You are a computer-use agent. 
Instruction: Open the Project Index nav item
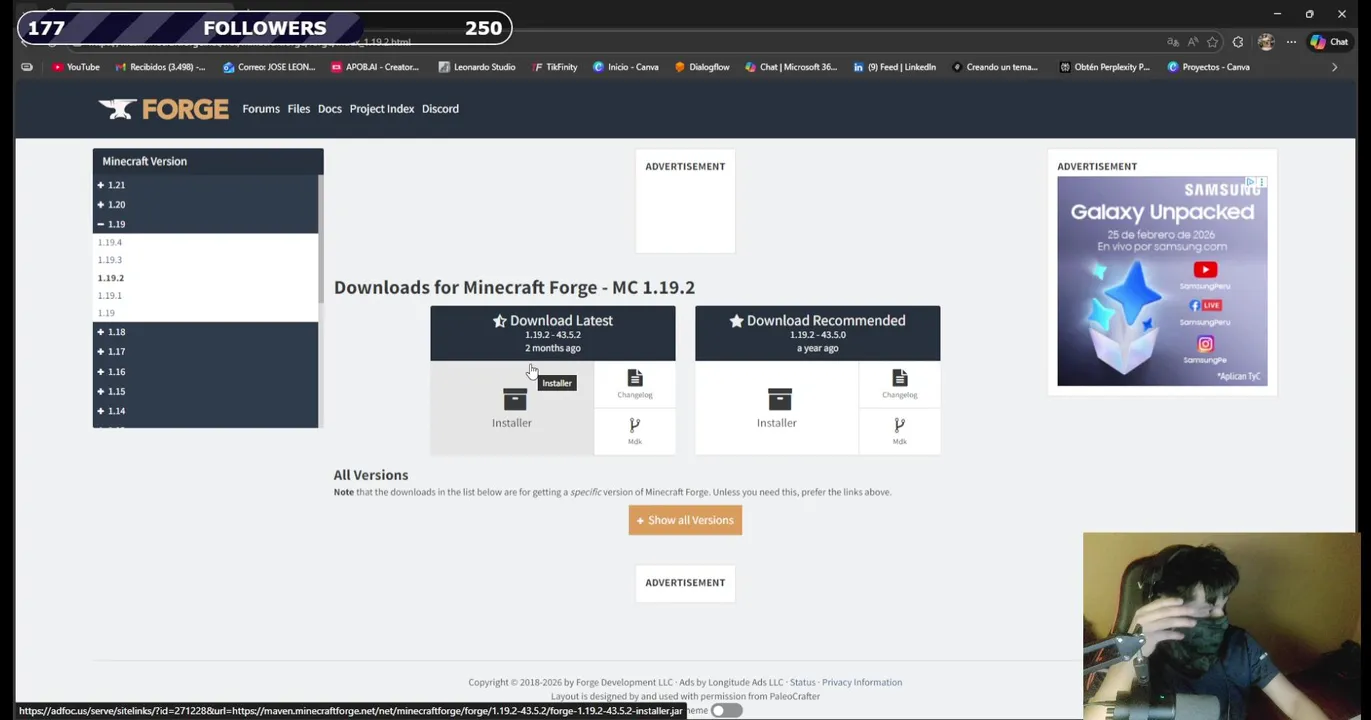[x=382, y=109]
